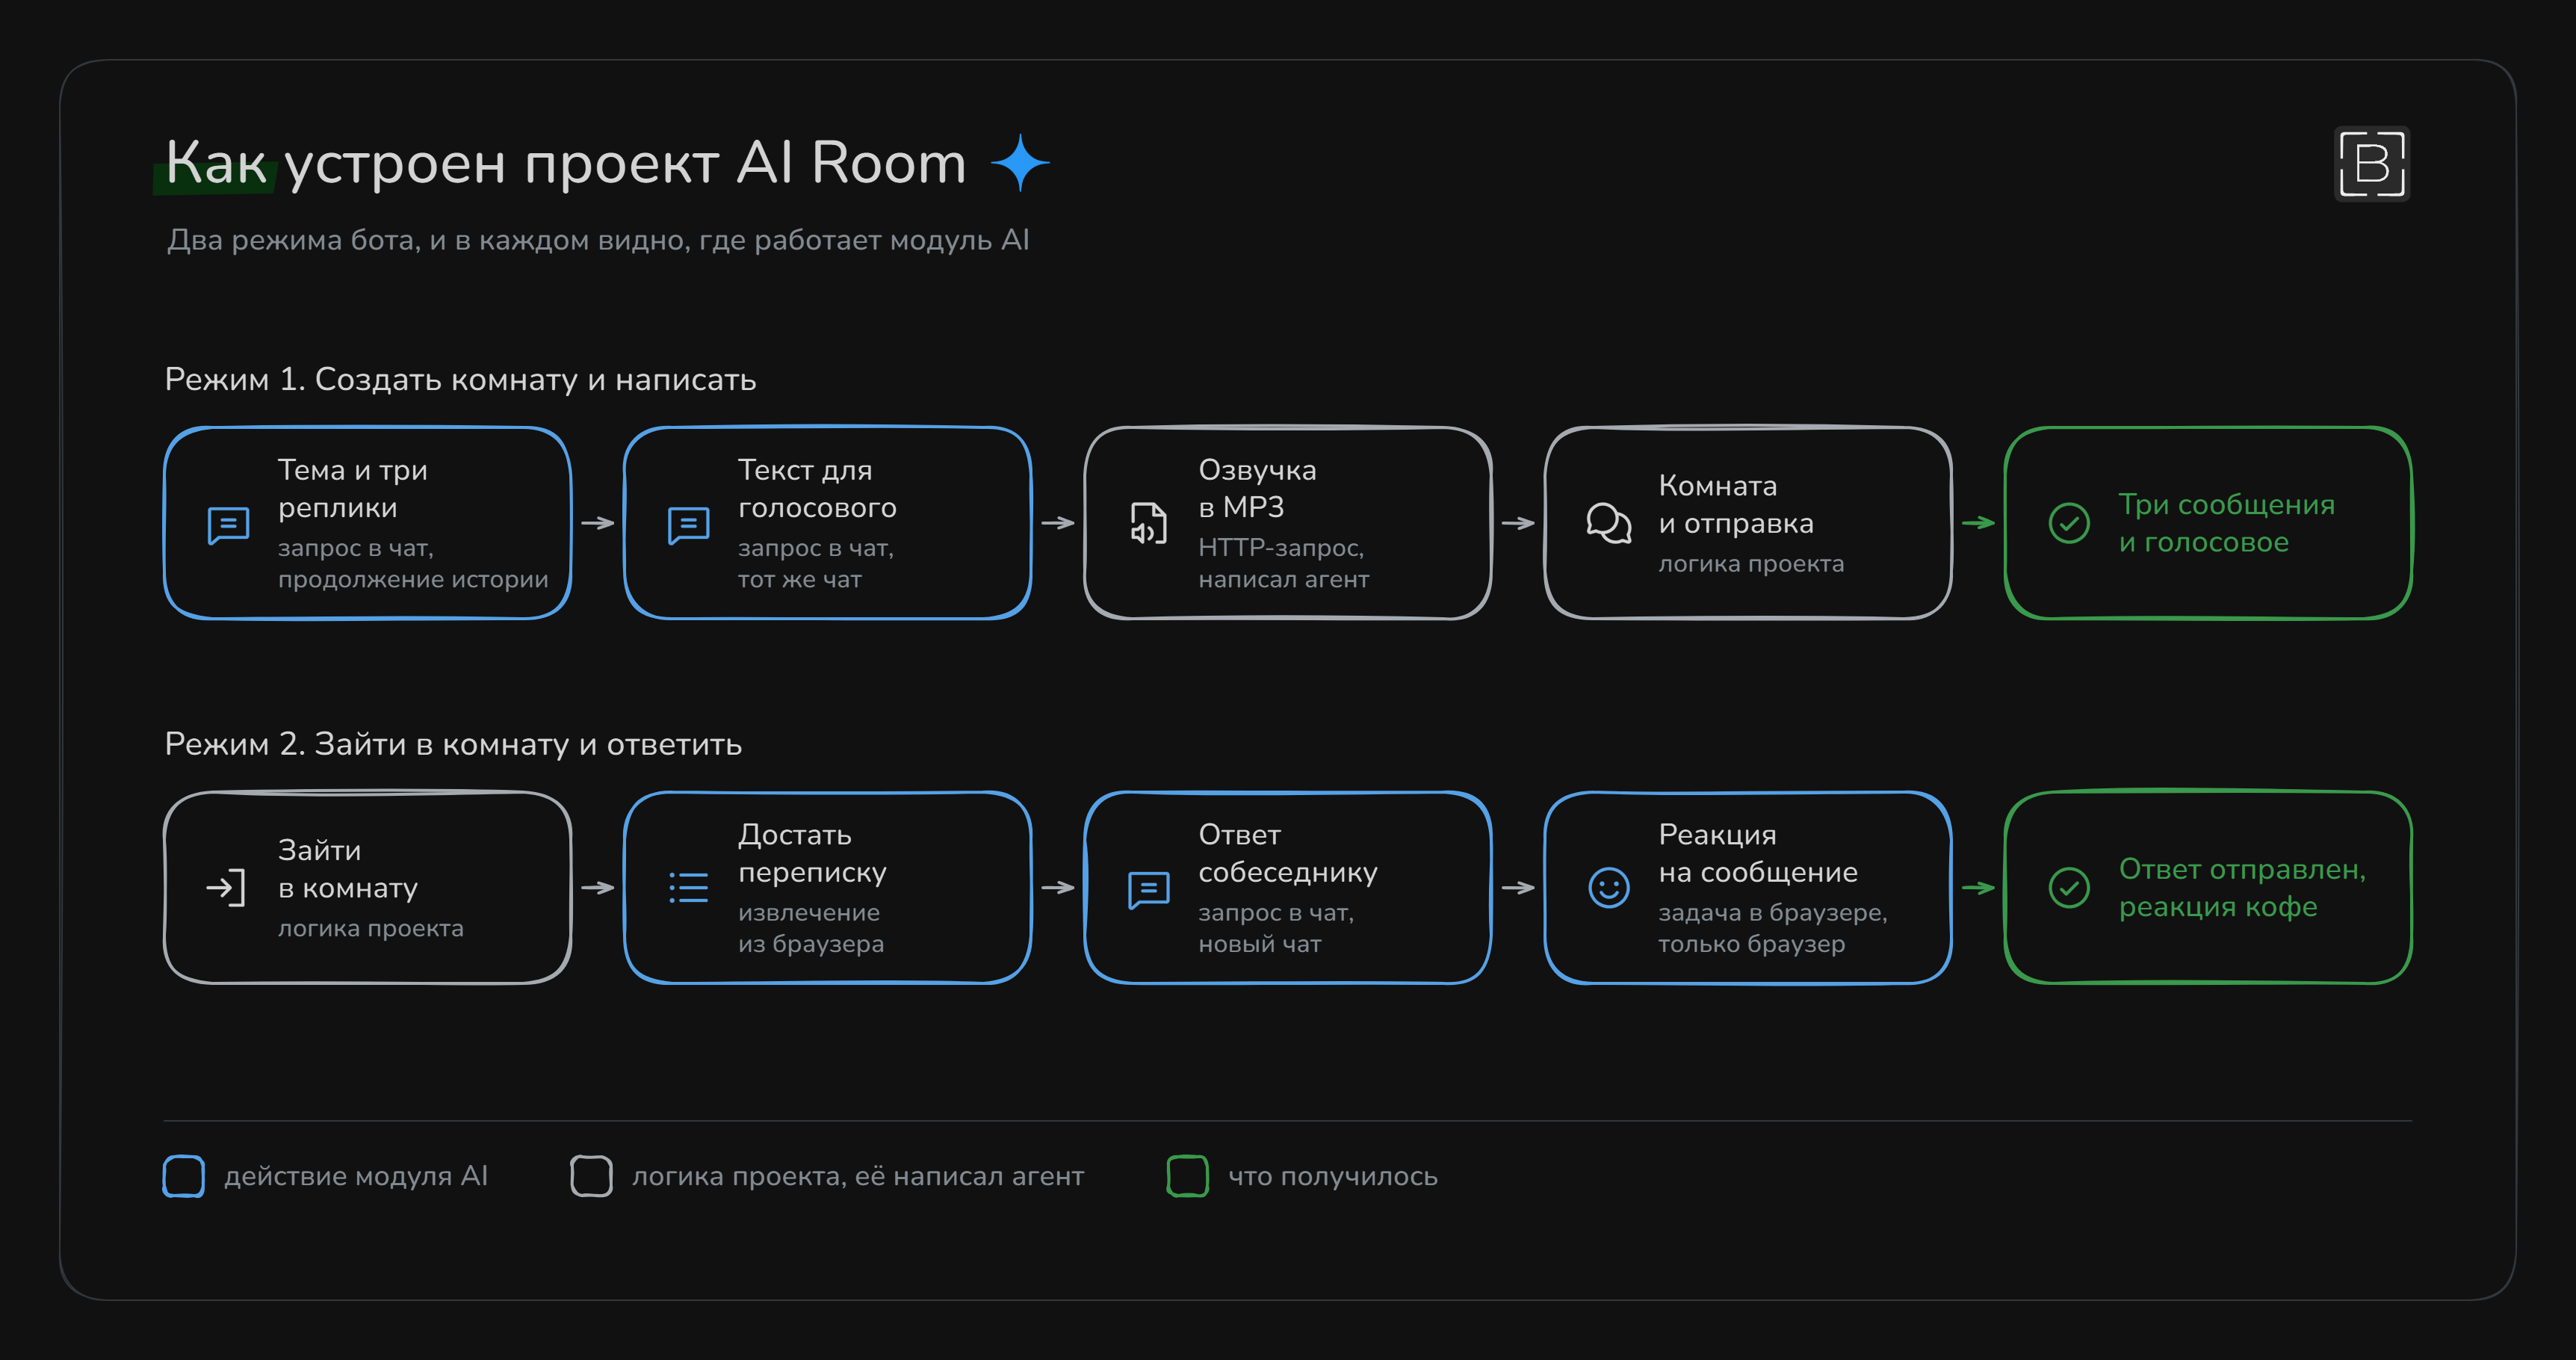Click the legend label 'действие модуля AI'

pos(356,1177)
